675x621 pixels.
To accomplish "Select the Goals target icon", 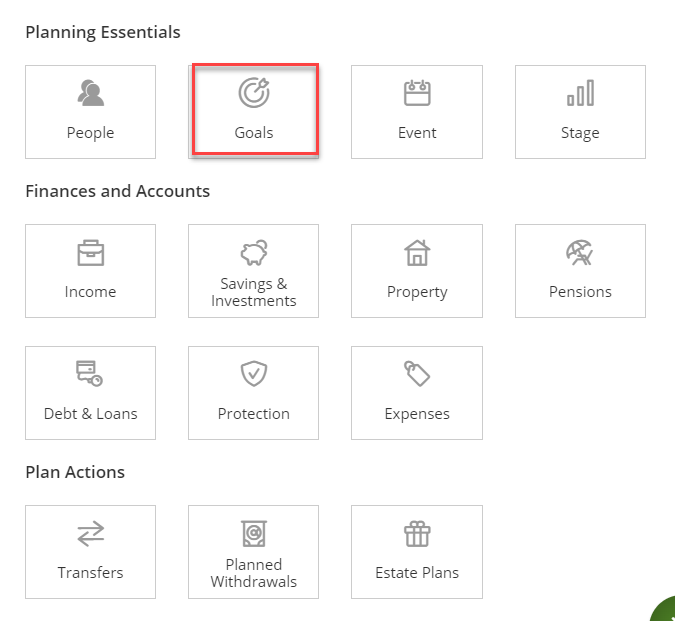I will click(x=254, y=93).
